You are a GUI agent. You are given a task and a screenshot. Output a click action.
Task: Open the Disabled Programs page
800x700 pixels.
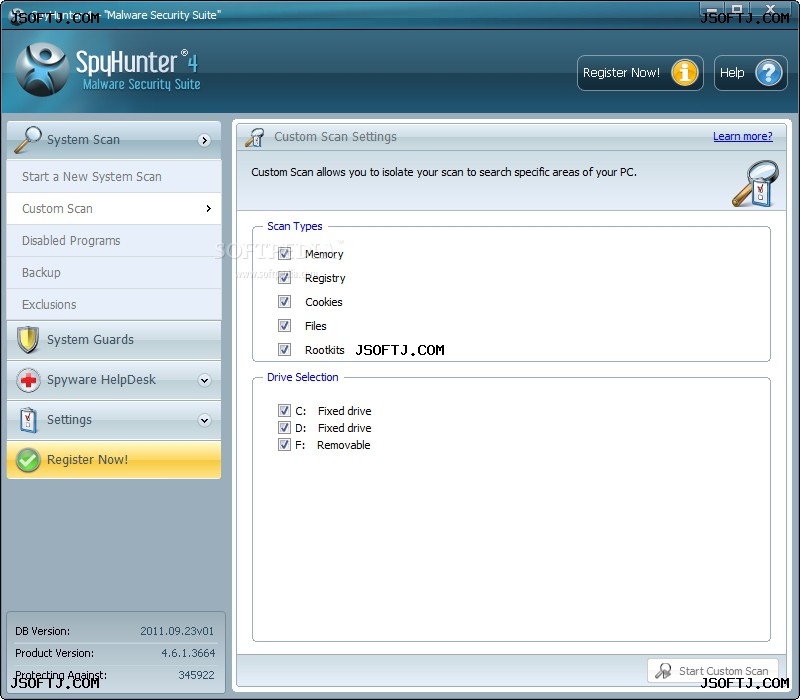click(114, 240)
